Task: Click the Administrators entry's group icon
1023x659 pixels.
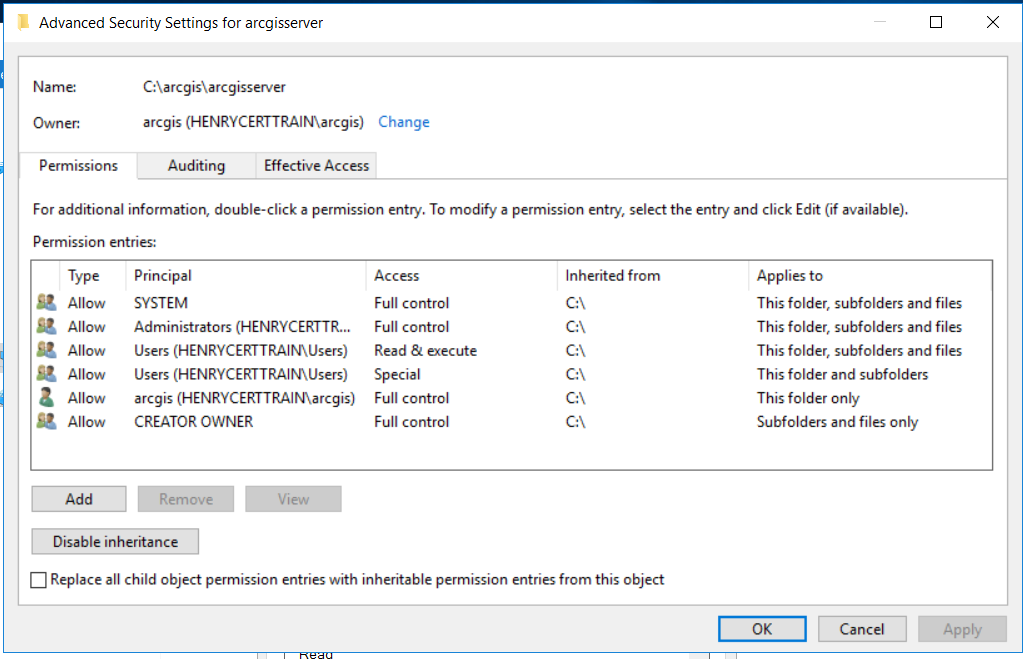Action: 47,326
